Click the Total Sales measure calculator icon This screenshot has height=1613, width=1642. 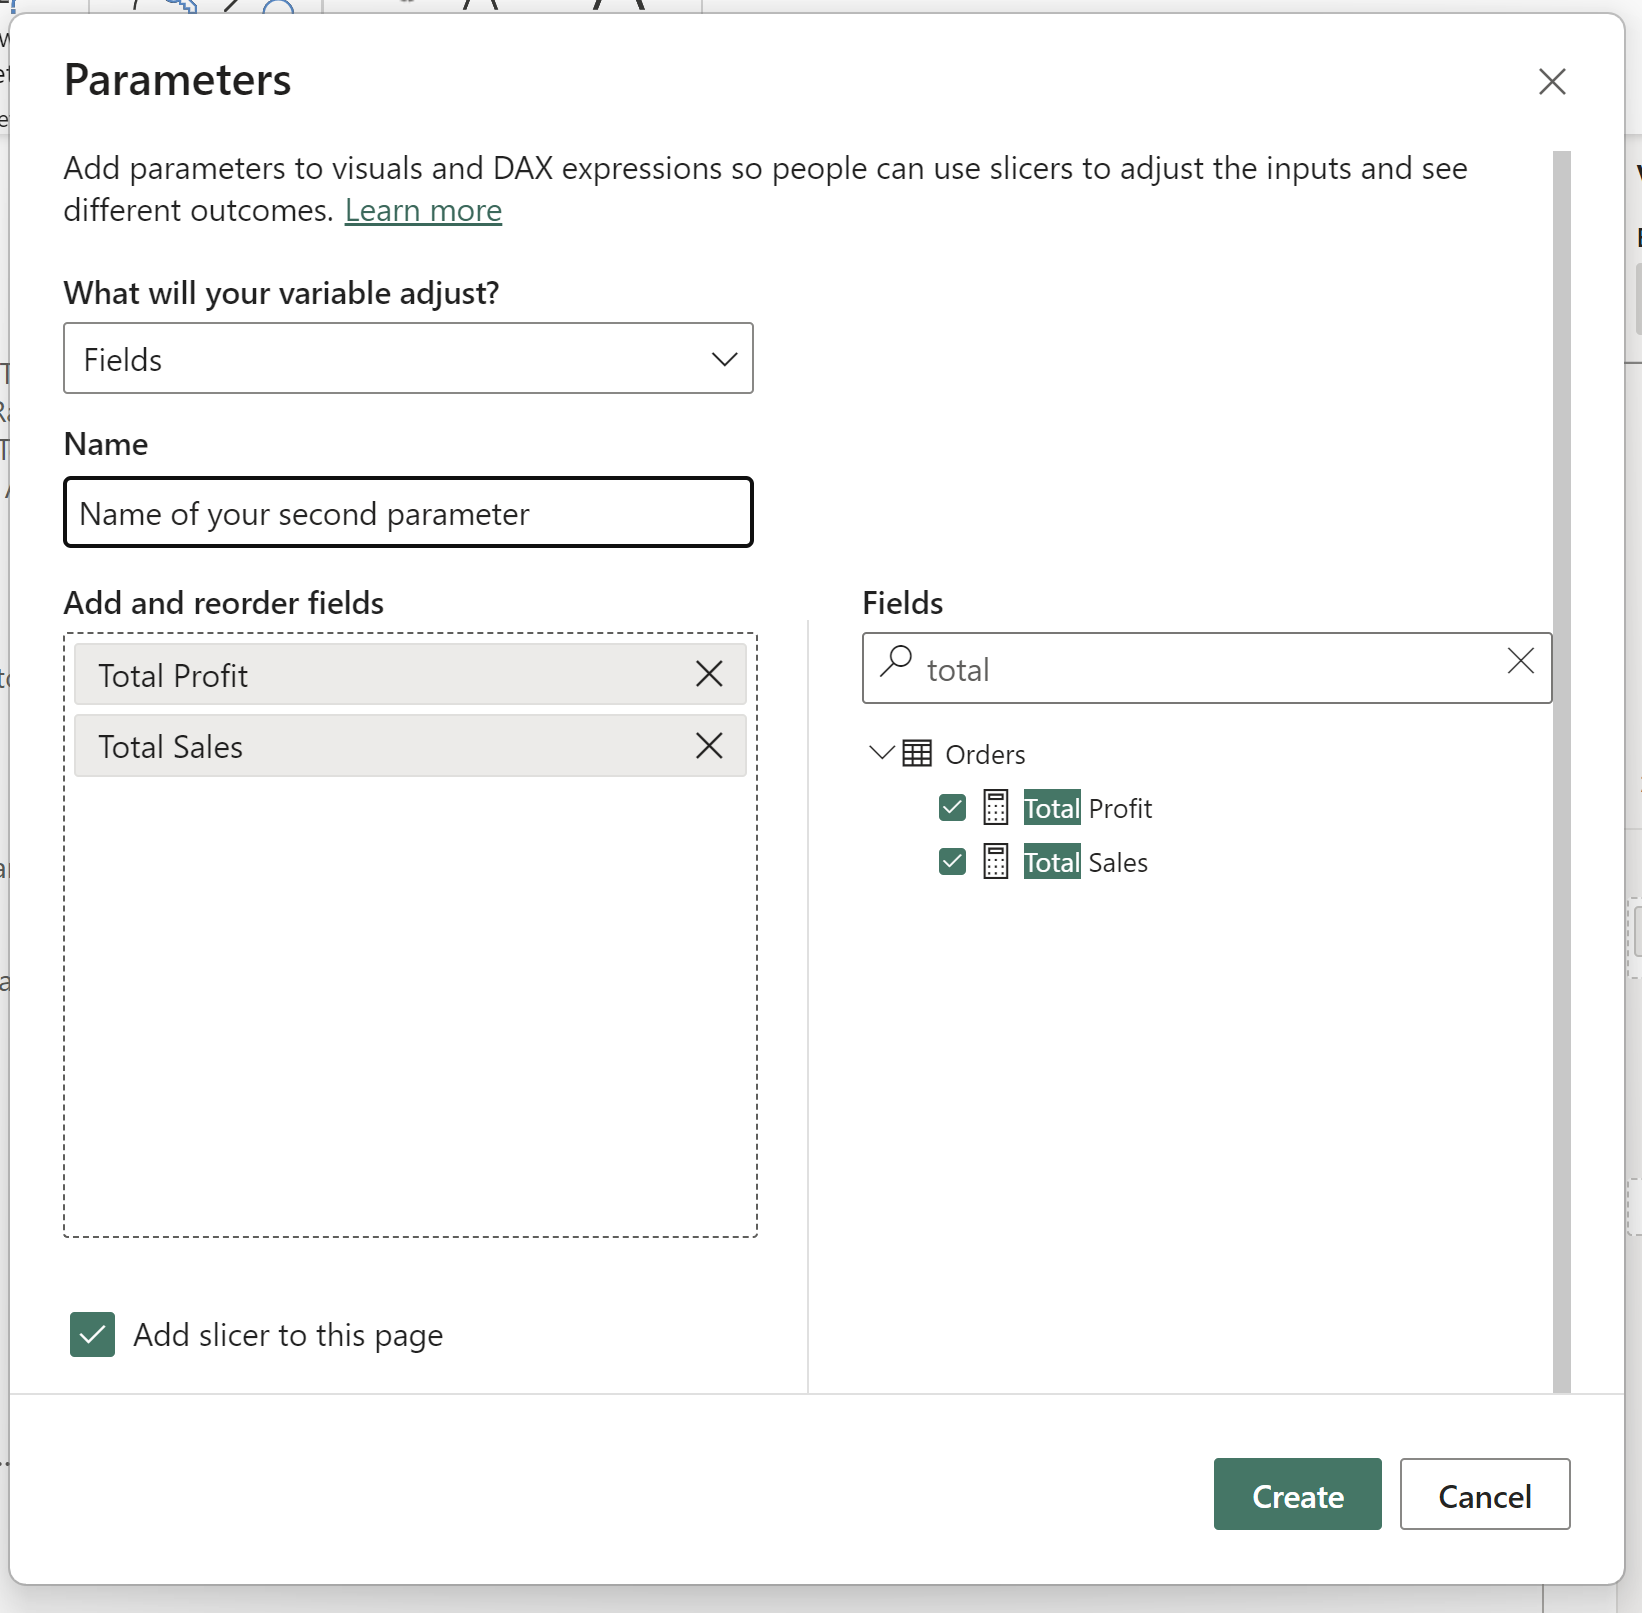tap(995, 861)
